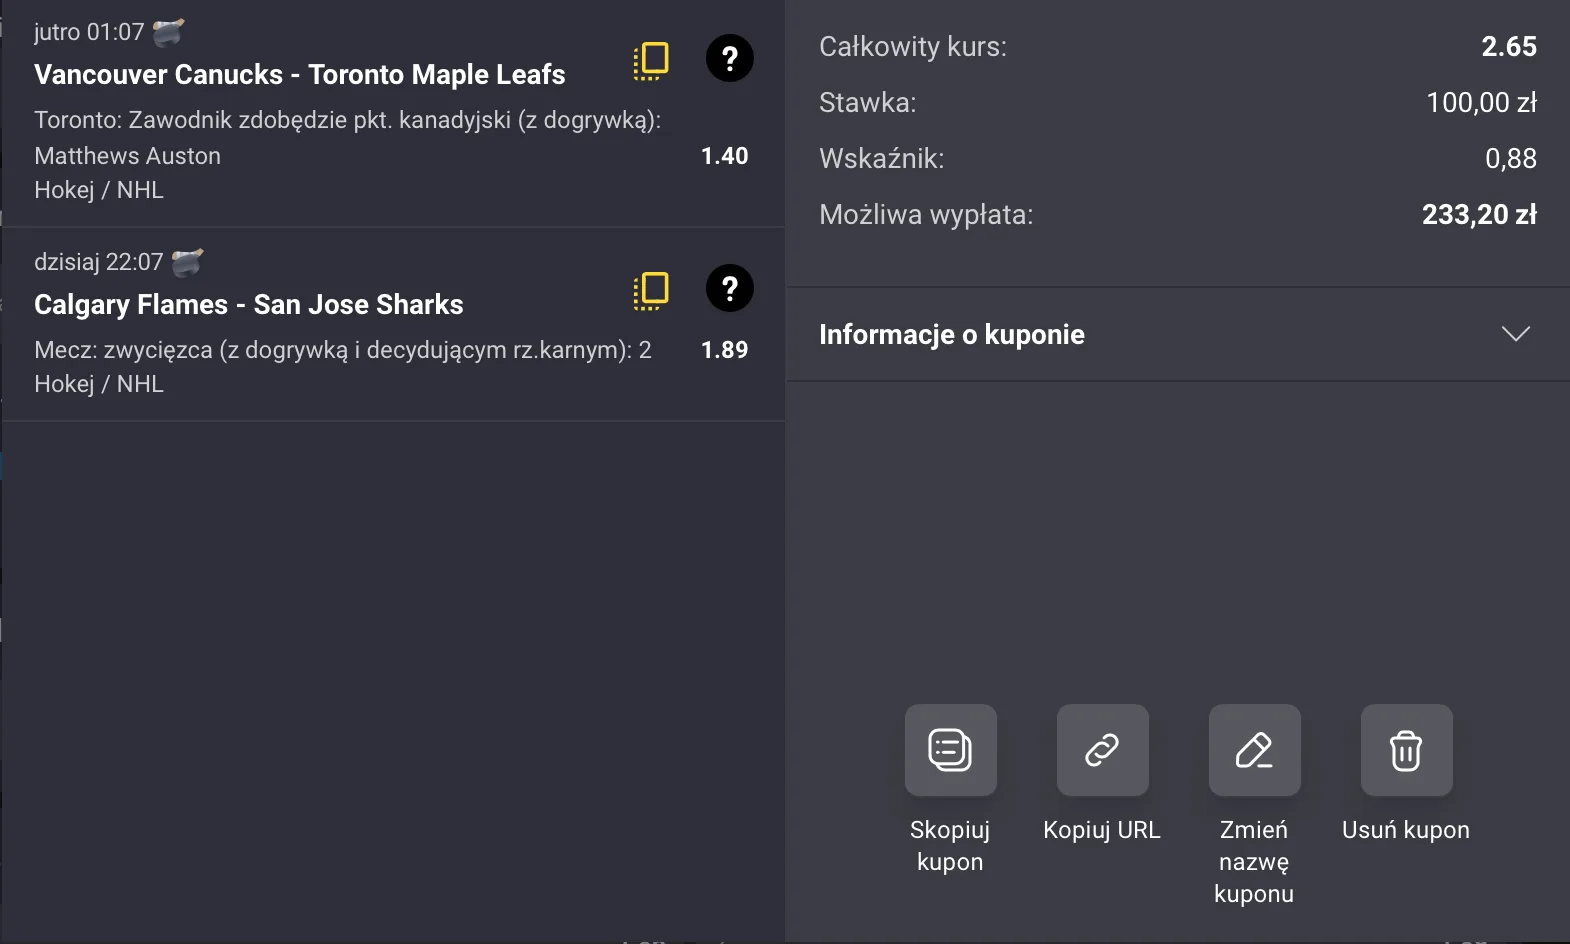Copy the coupon URL with link icon

(1102, 750)
